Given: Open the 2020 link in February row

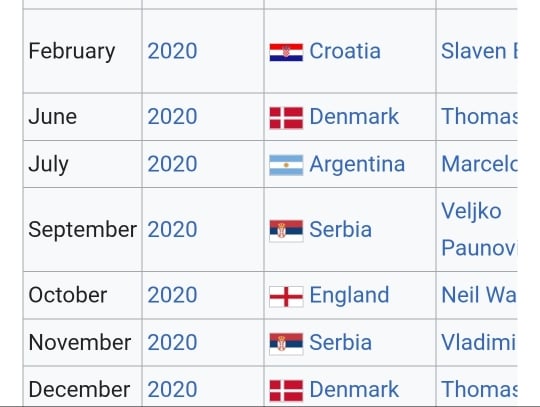Looking at the screenshot, I should coord(172,51).
